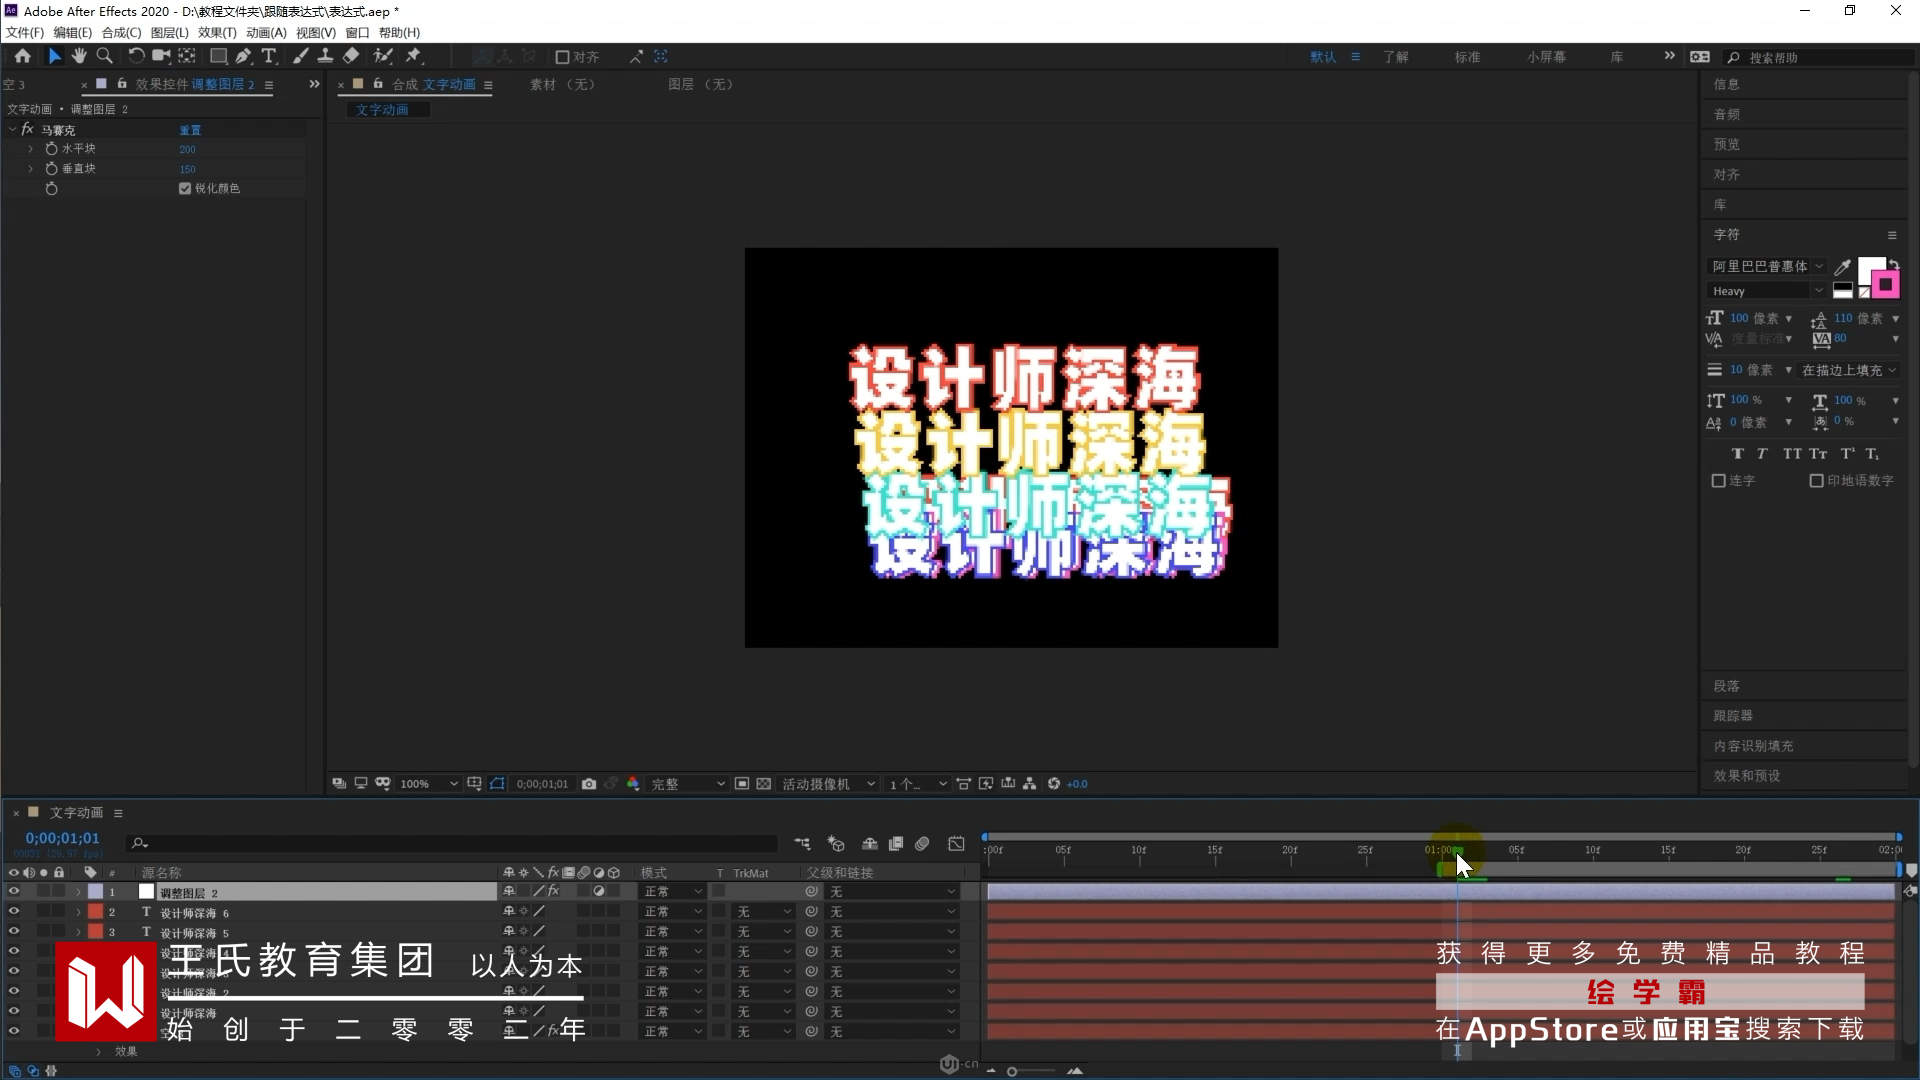Viewport: 1920px width, 1080px height.
Task: Select the Brush tool
Action: (x=300, y=57)
